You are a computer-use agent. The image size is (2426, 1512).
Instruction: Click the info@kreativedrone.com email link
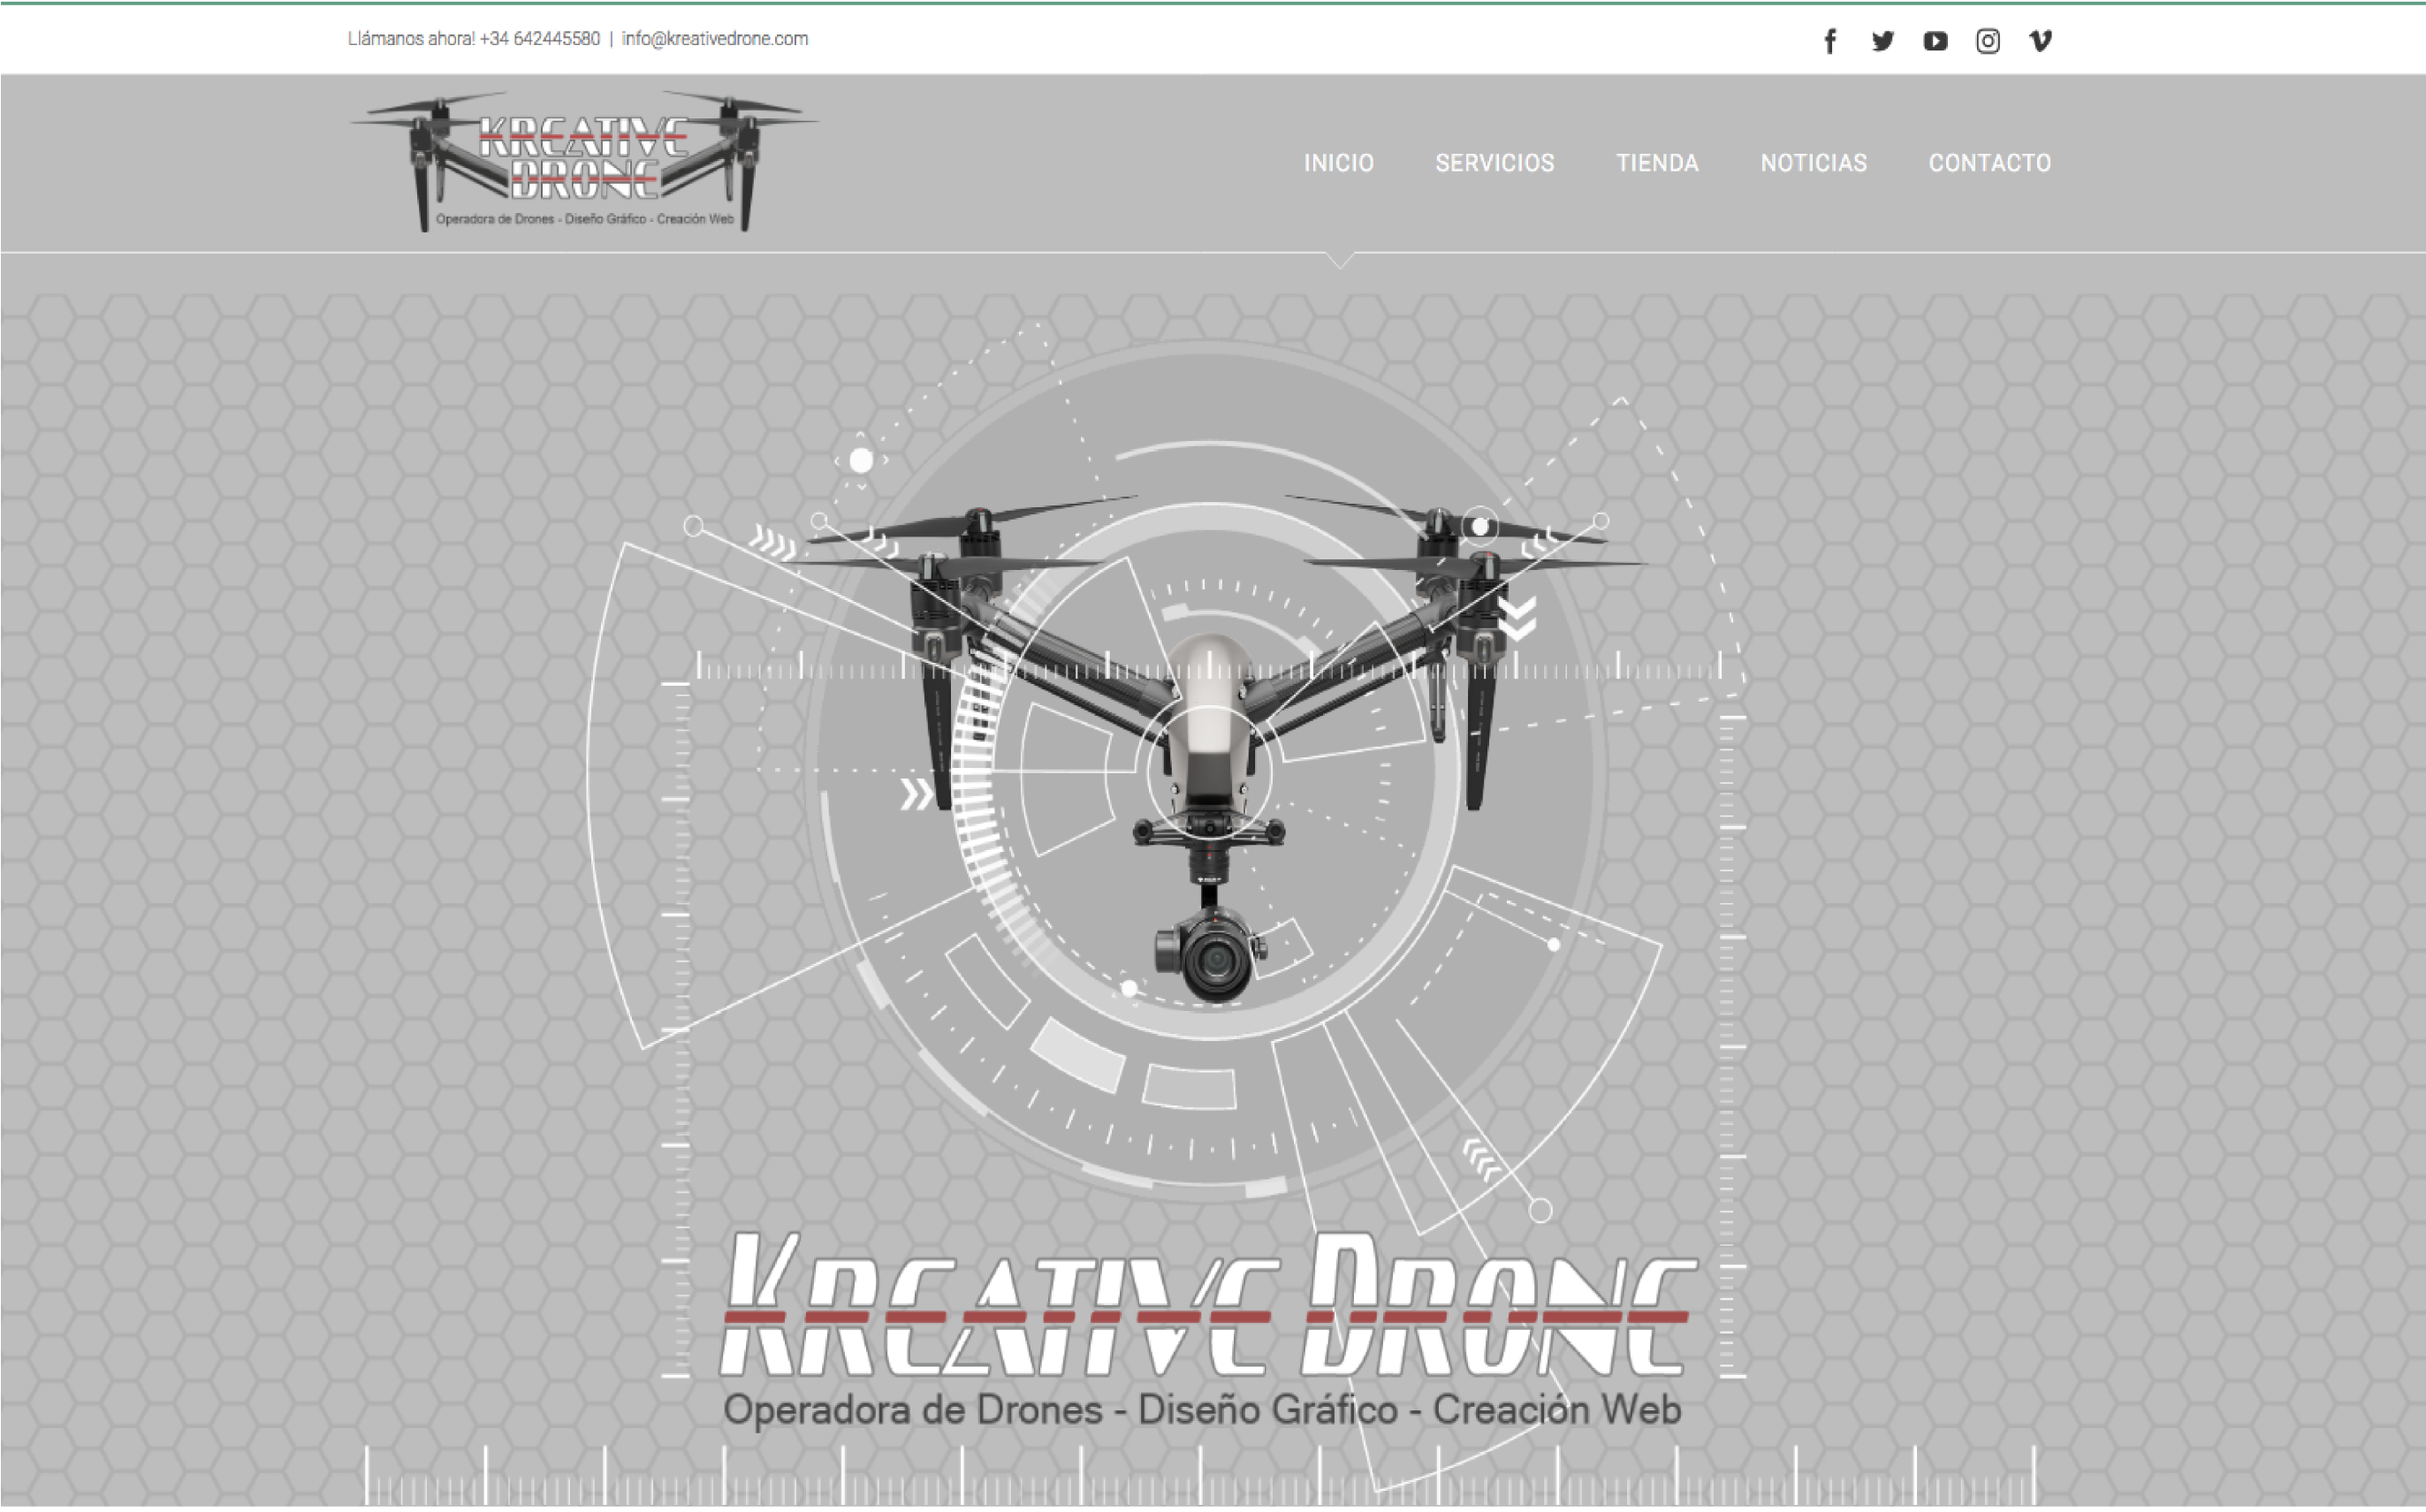pos(714,39)
